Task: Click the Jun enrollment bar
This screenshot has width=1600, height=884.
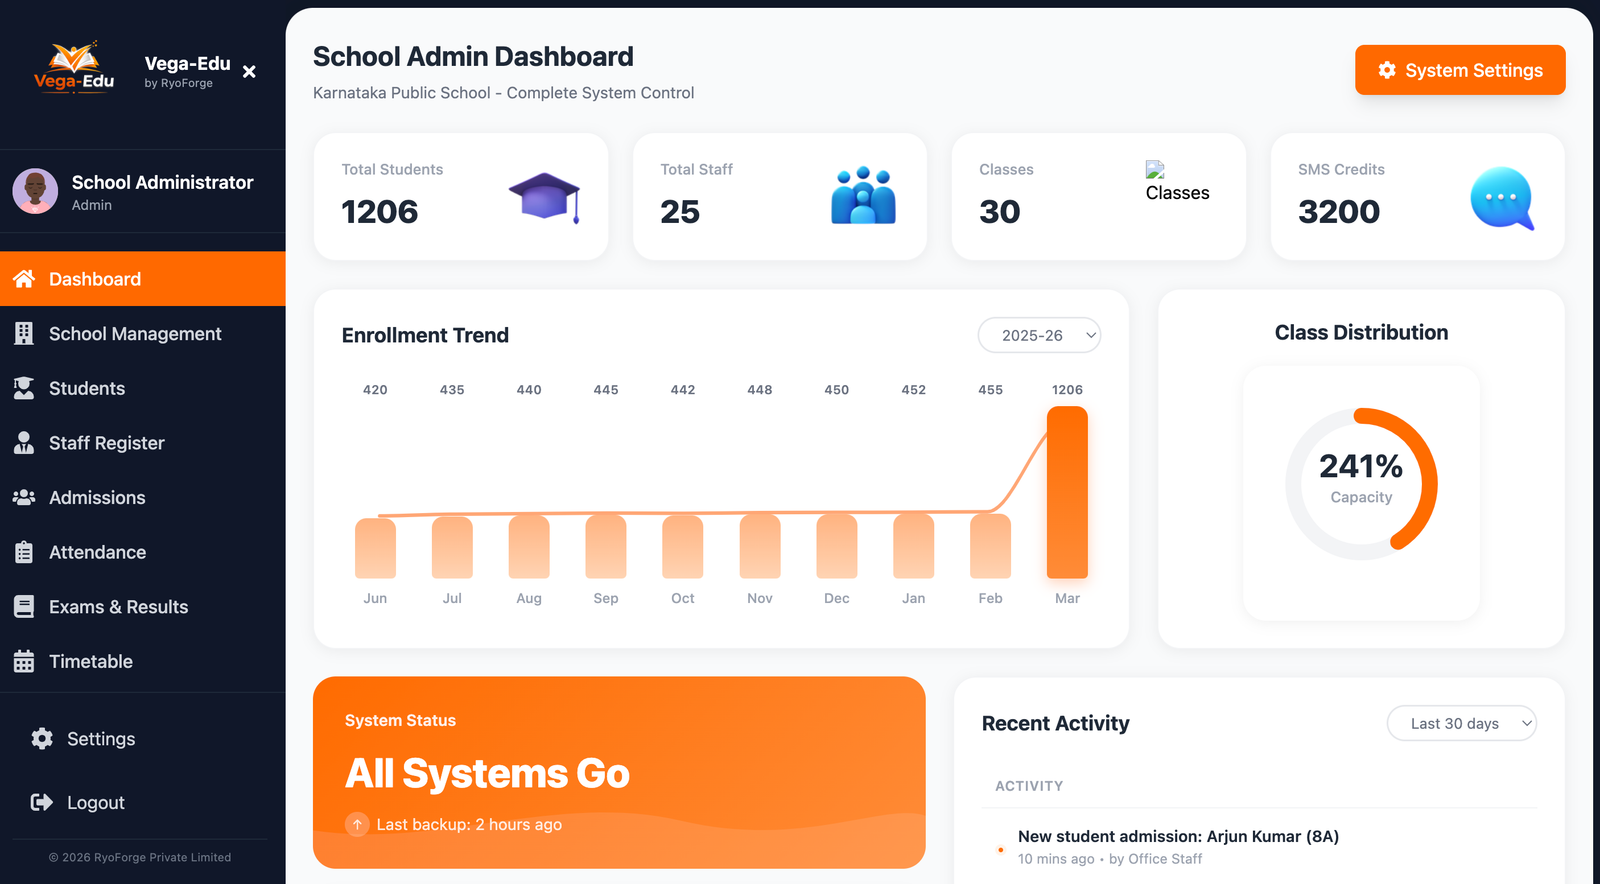Action: click(375, 547)
